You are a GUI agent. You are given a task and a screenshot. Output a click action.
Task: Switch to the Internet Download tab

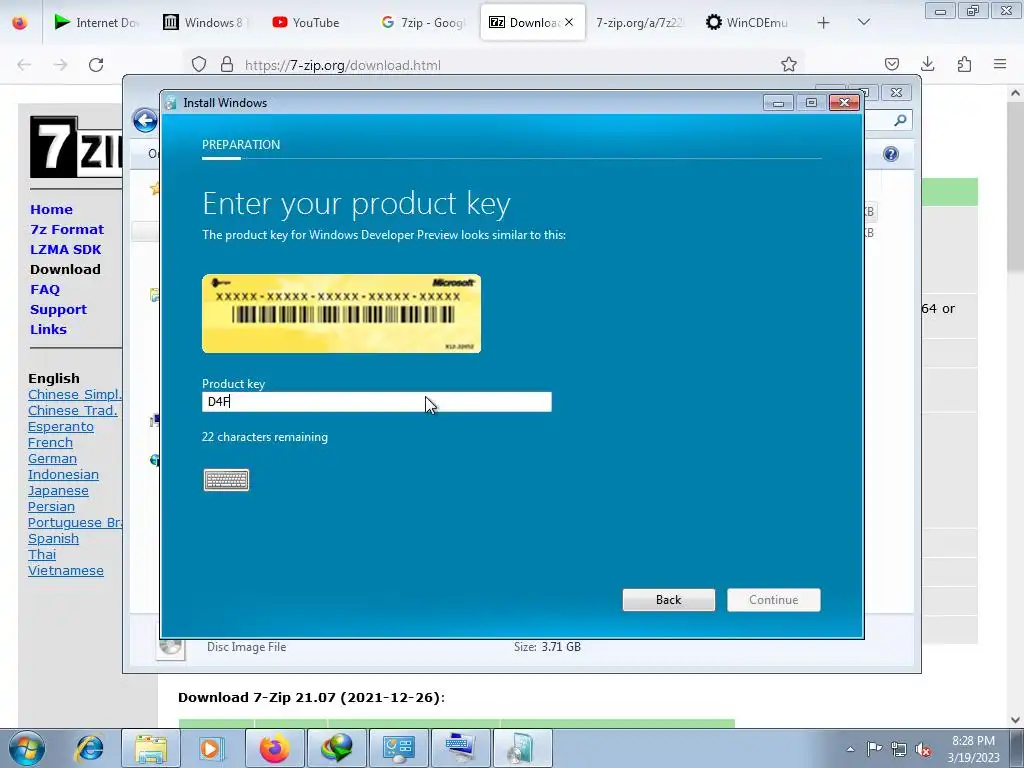coord(97,22)
